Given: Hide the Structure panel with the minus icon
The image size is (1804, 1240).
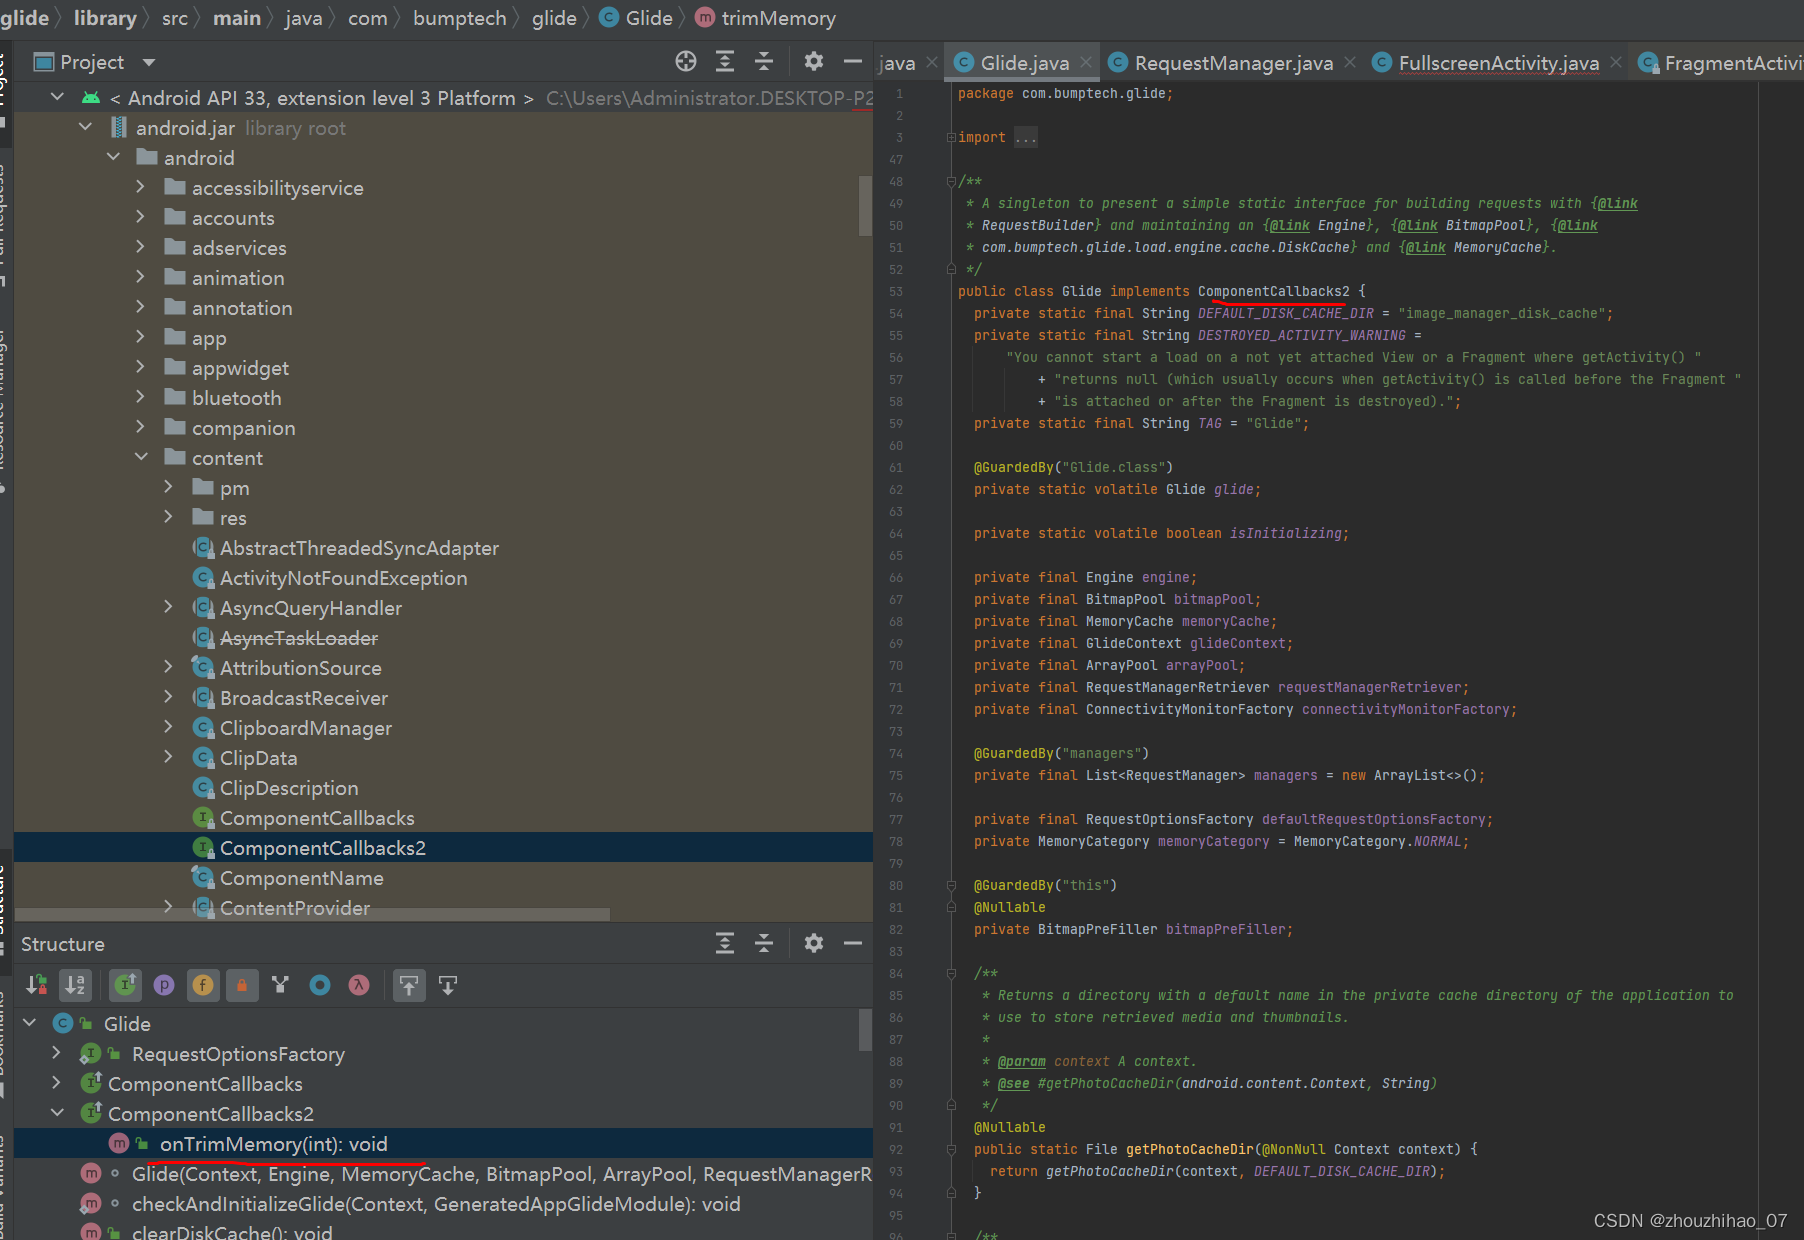Looking at the screenshot, I should (x=853, y=943).
